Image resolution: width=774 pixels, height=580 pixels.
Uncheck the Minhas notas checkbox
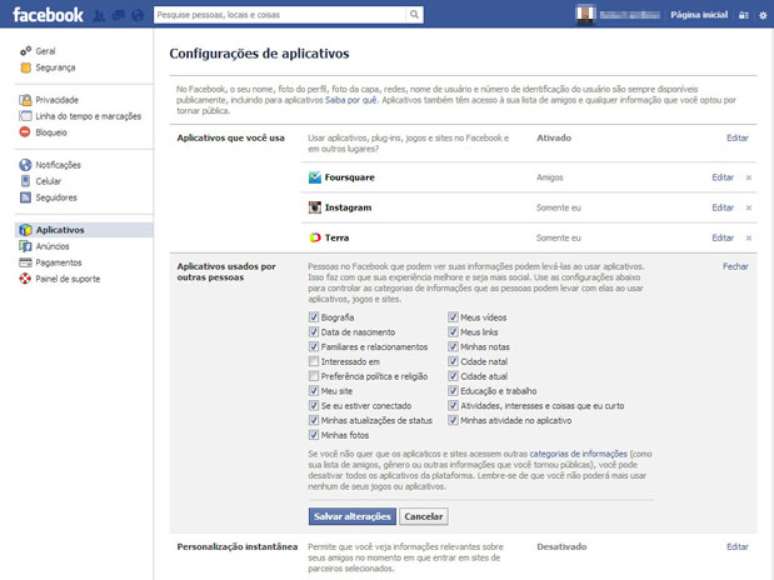(x=453, y=347)
